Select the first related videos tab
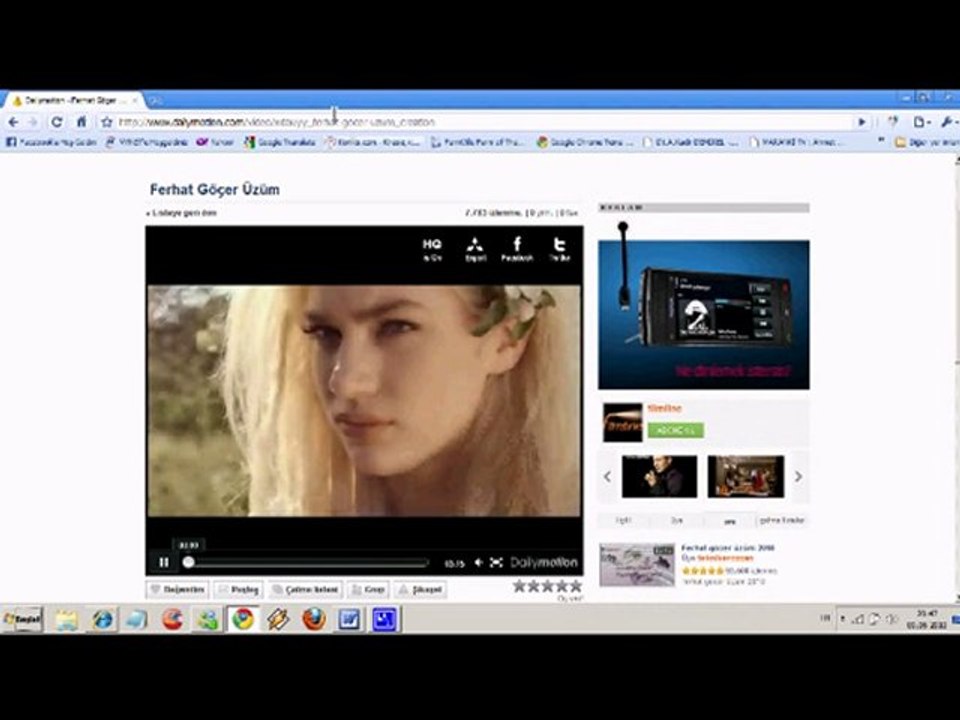Viewport: 960px width, 720px height. tap(623, 520)
